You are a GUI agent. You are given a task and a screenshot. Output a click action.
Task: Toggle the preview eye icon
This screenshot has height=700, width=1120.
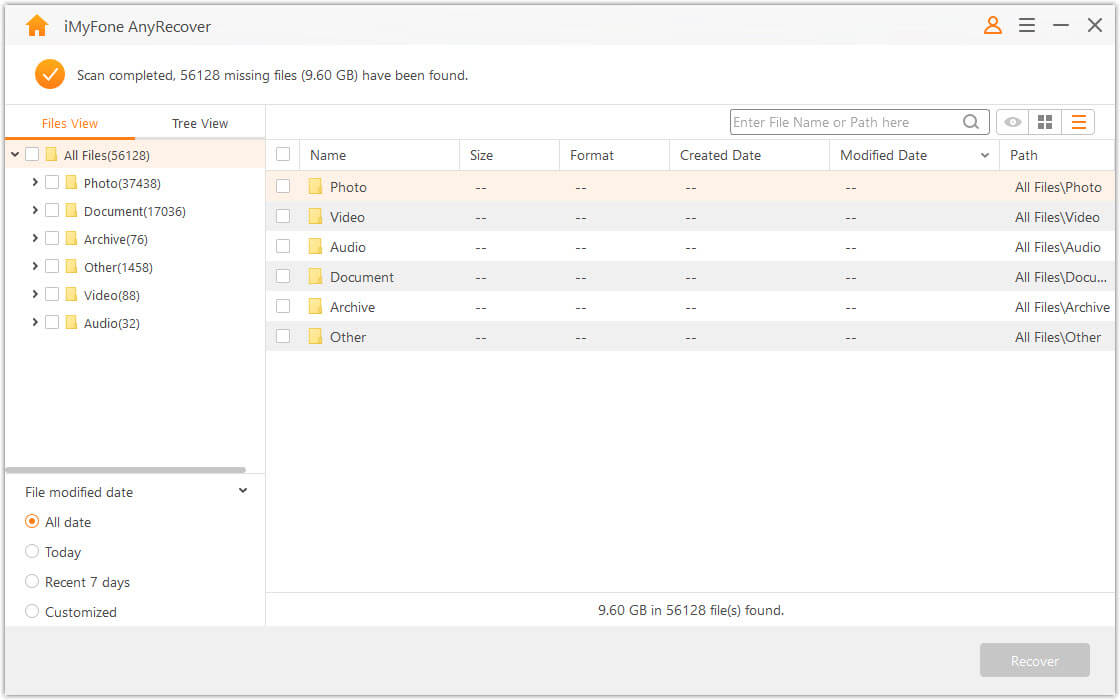[x=1013, y=122]
